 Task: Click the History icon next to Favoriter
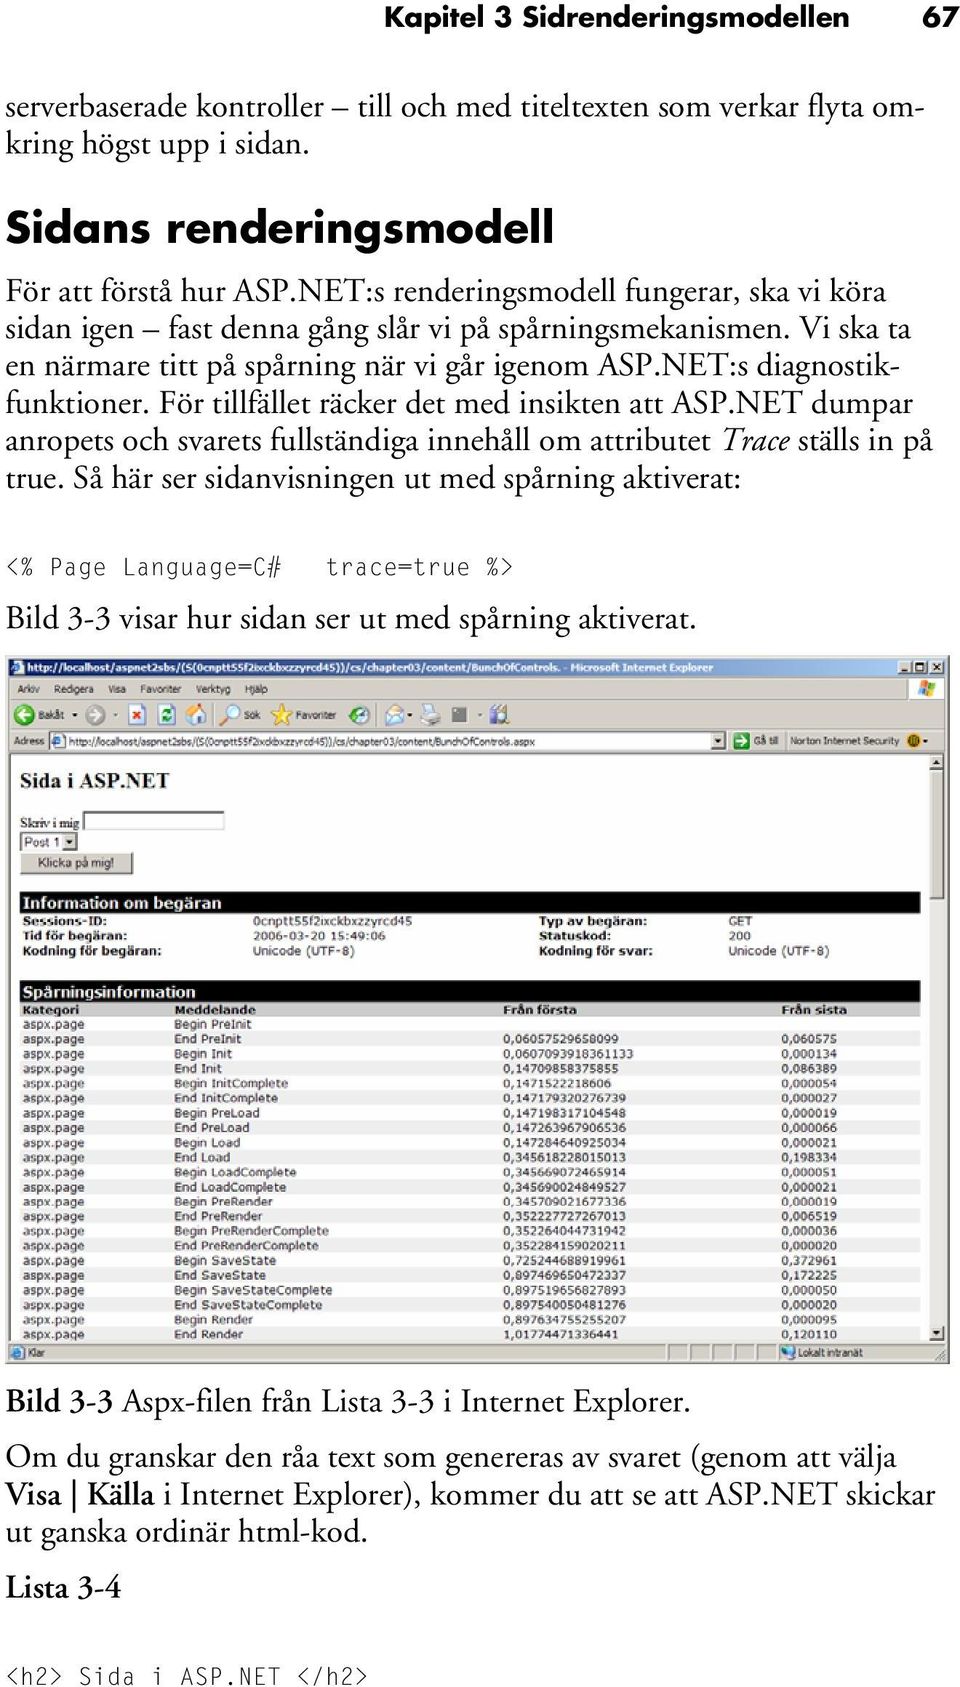coord(359,715)
